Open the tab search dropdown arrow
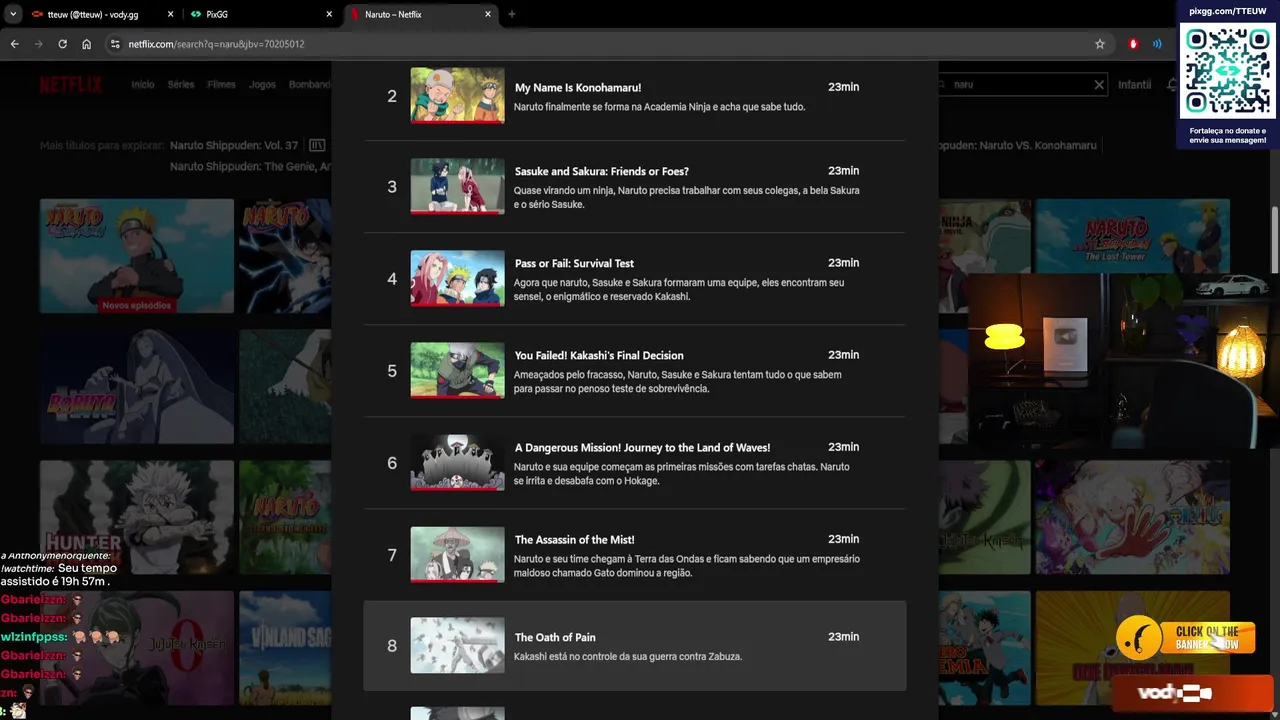The image size is (1280, 720). coord(13,14)
